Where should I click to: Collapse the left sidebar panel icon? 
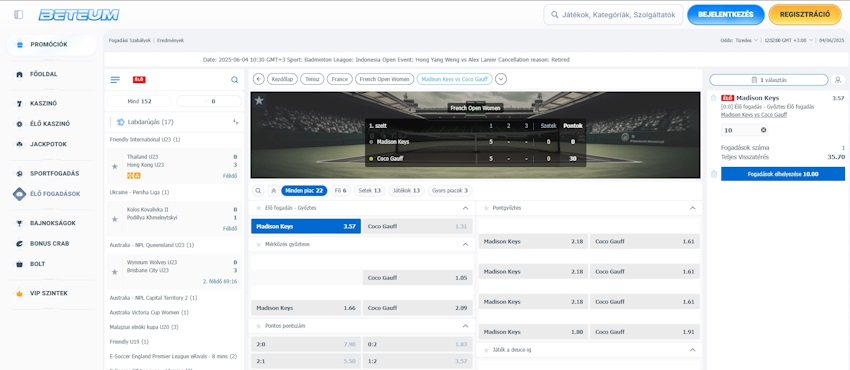click(x=18, y=15)
